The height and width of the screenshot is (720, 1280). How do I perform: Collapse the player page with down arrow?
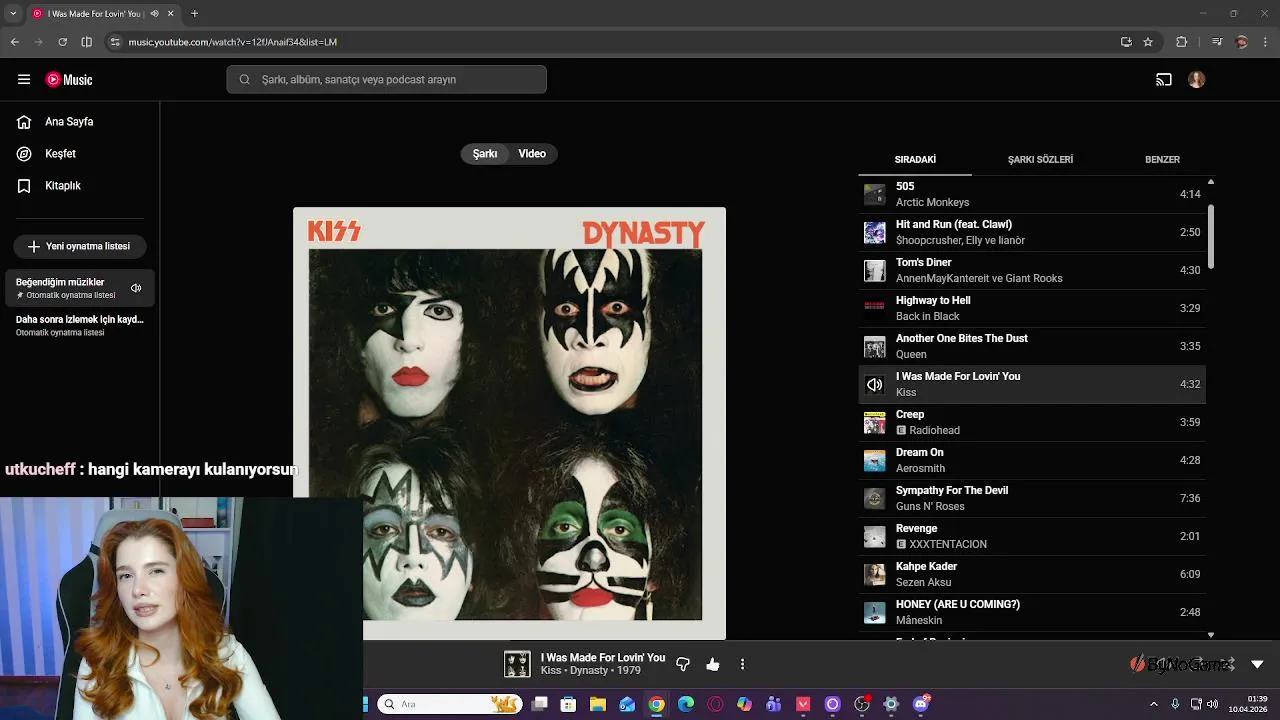(x=1257, y=664)
